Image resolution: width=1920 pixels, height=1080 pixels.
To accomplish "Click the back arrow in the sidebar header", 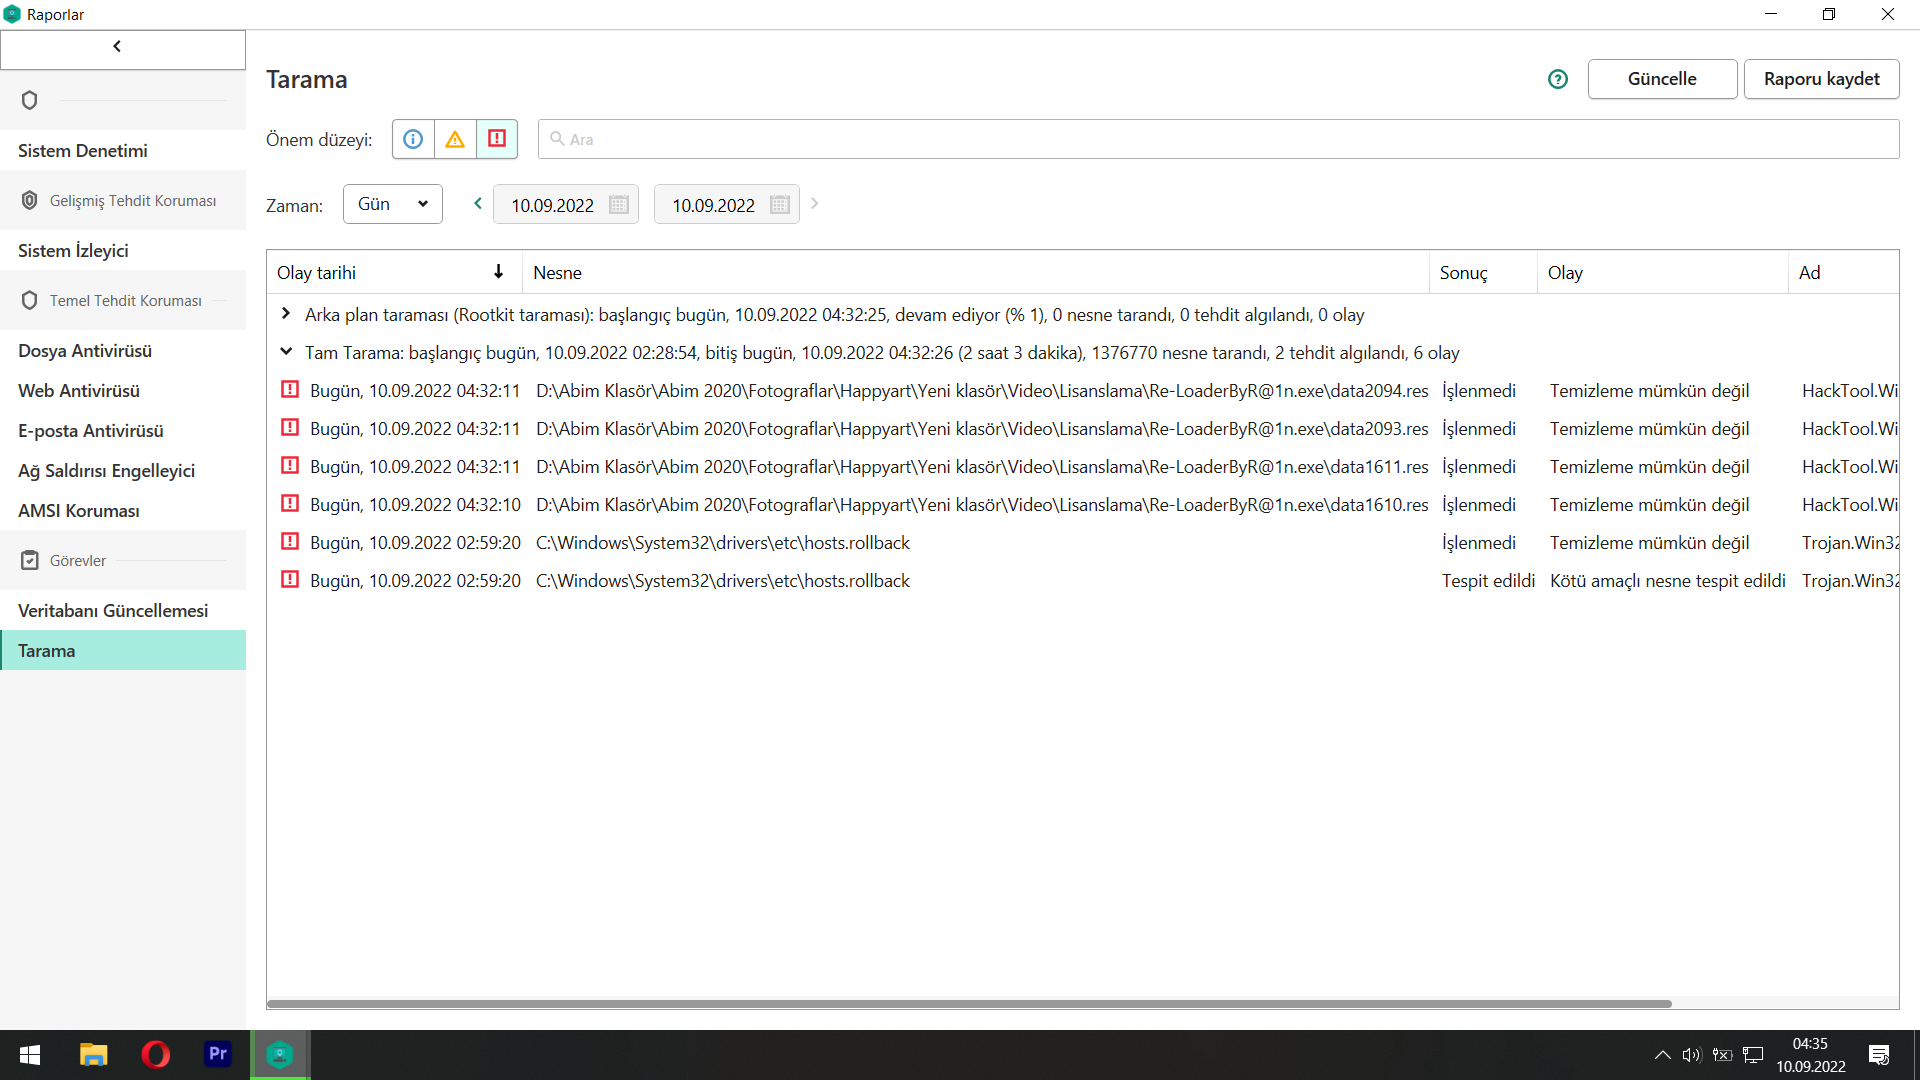I will 117,47.
